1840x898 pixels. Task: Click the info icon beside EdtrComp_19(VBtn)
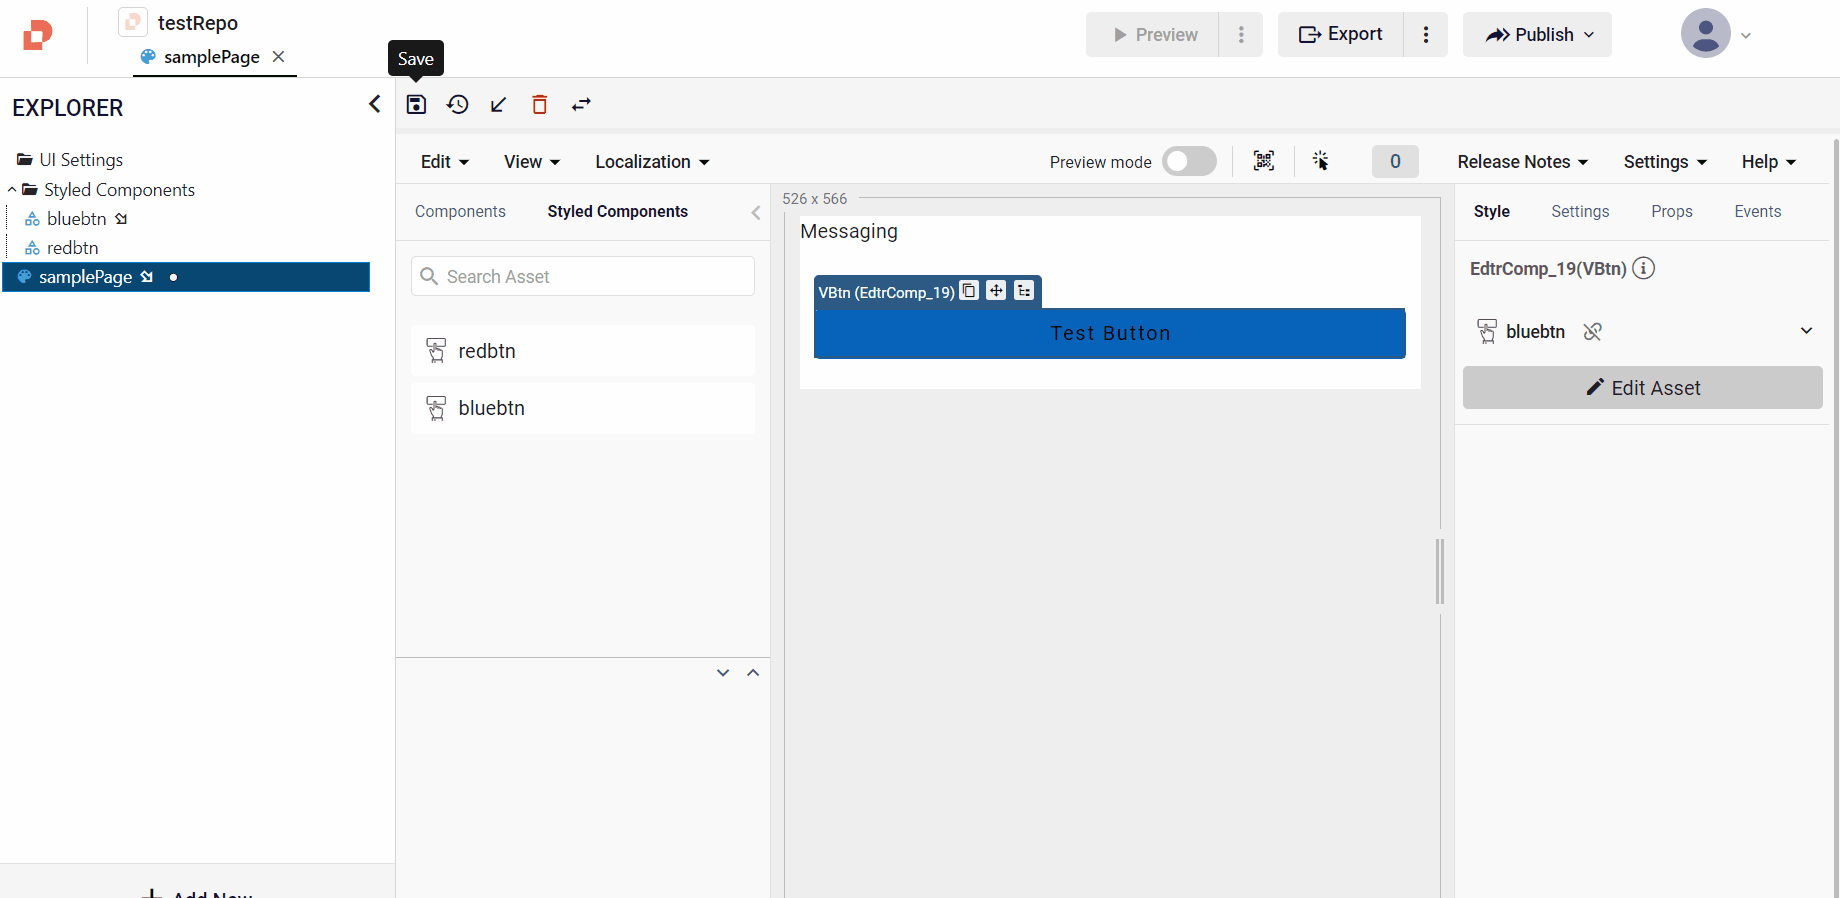[1643, 268]
